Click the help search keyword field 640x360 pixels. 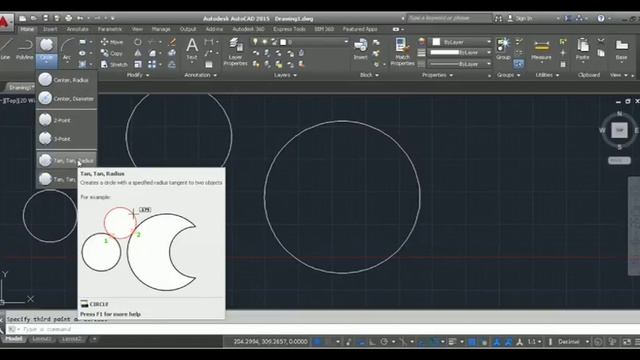(449, 18)
